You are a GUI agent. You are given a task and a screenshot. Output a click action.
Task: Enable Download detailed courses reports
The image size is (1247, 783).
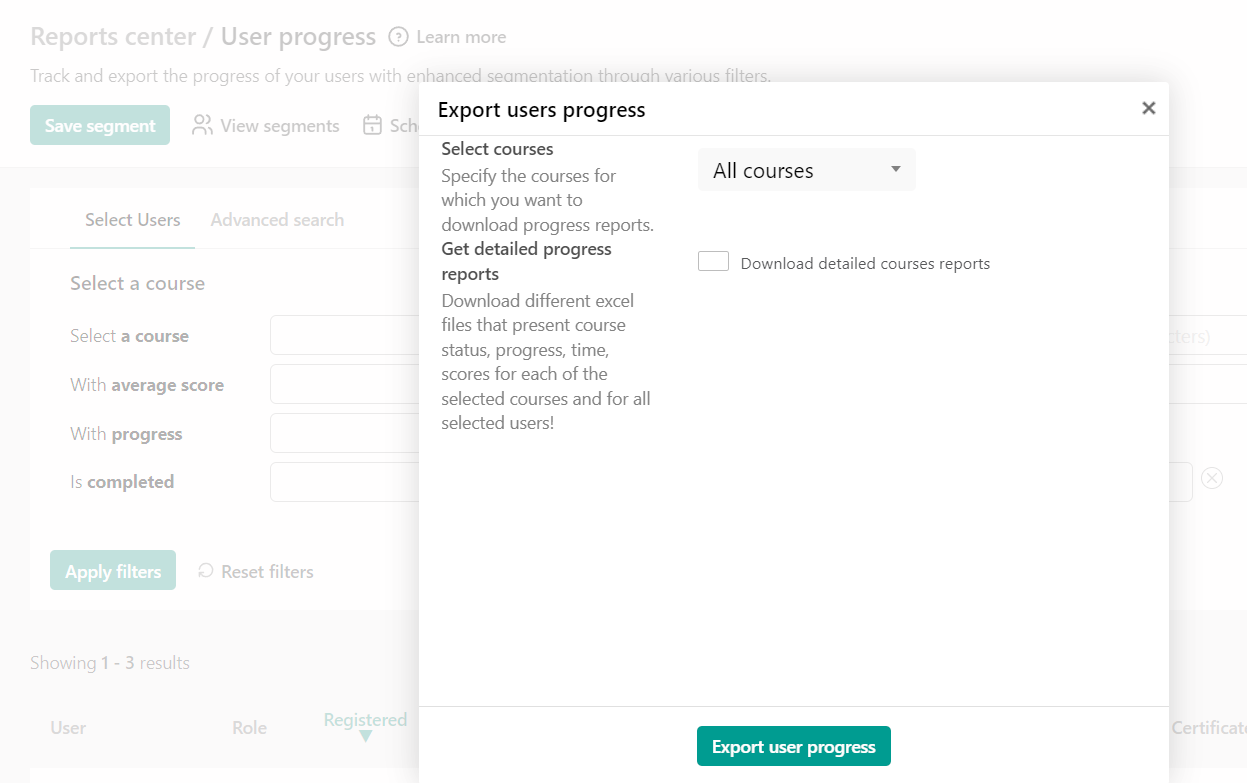[713, 260]
